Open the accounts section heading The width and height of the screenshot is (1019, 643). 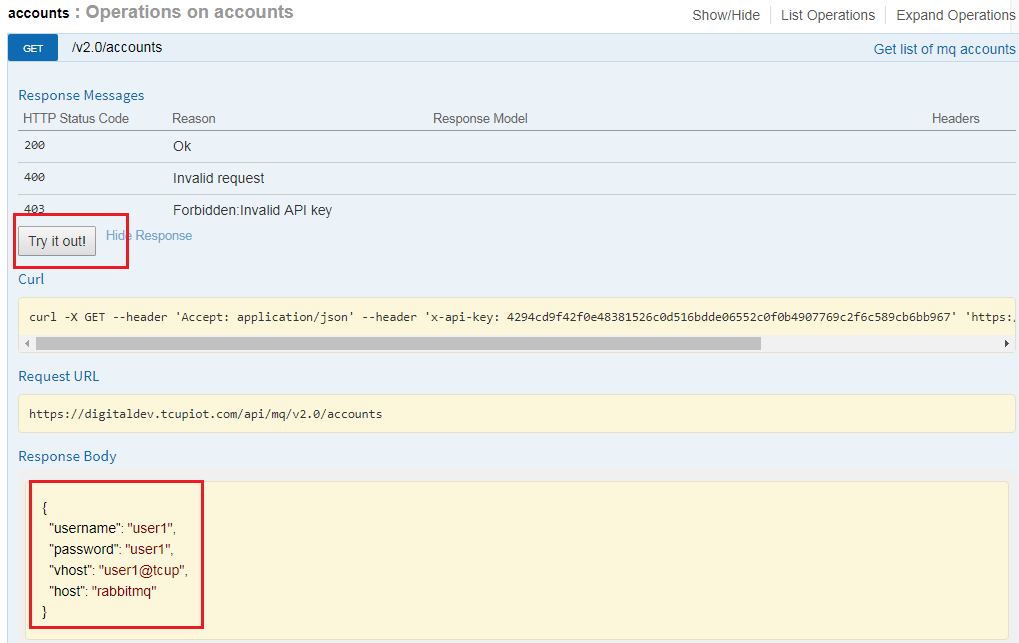click(x=38, y=13)
